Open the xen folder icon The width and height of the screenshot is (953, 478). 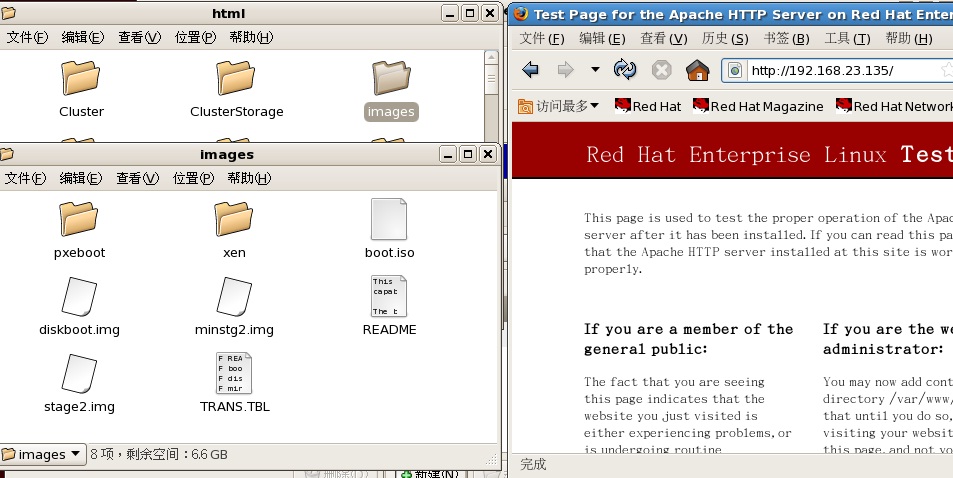[233, 219]
